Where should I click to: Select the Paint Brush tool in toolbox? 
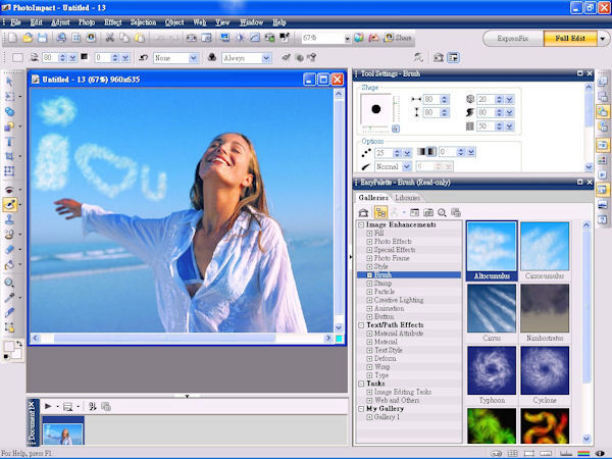(x=10, y=203)
